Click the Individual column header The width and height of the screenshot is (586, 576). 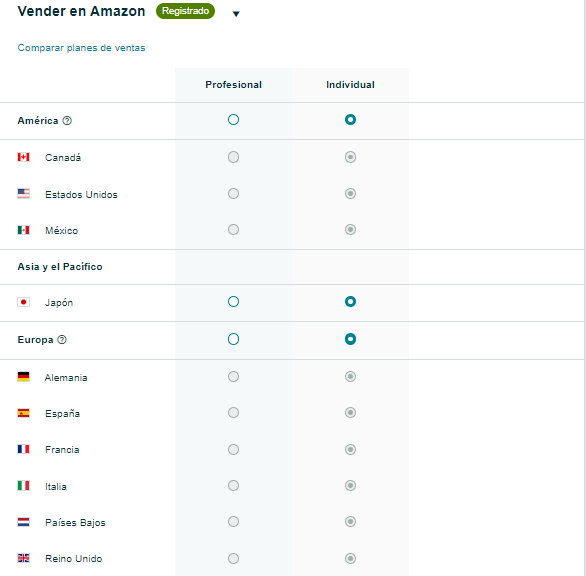pos(350,85)
